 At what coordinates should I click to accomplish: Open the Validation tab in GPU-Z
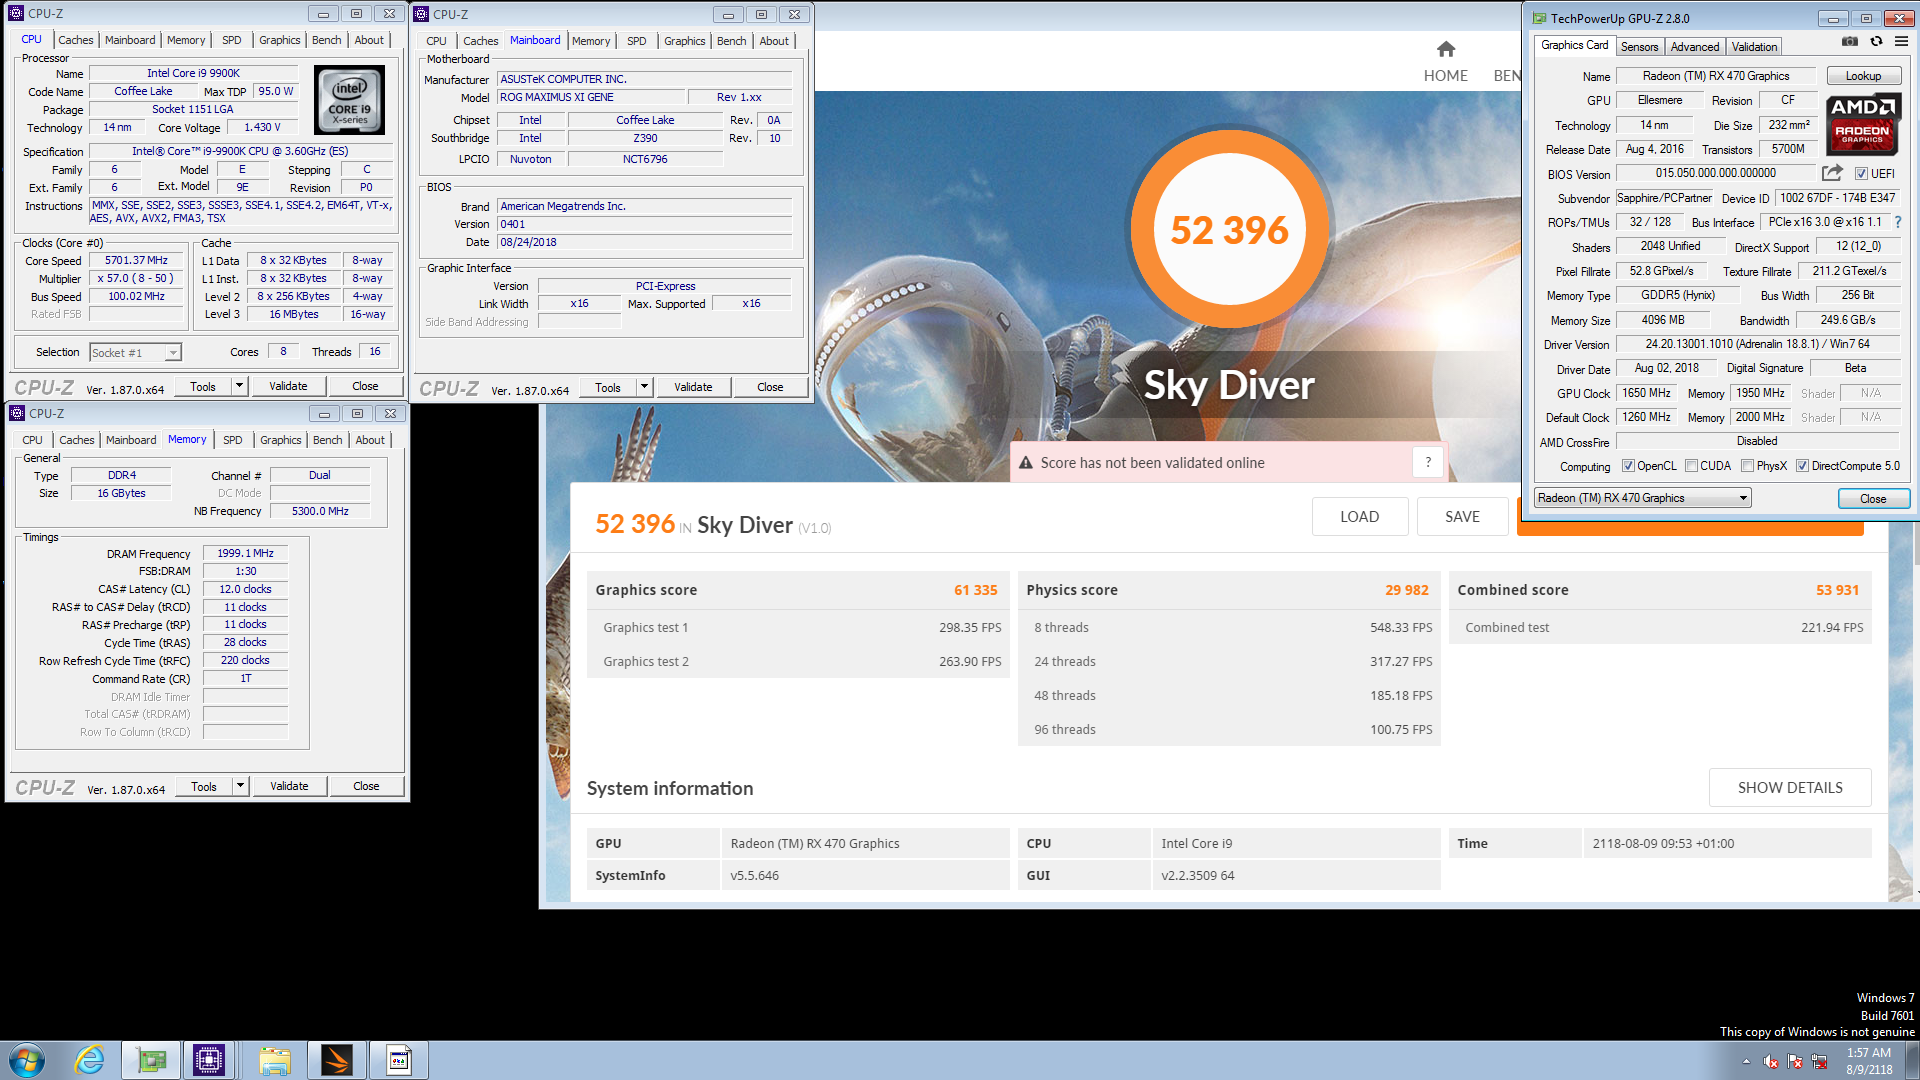pos(1754,47)
